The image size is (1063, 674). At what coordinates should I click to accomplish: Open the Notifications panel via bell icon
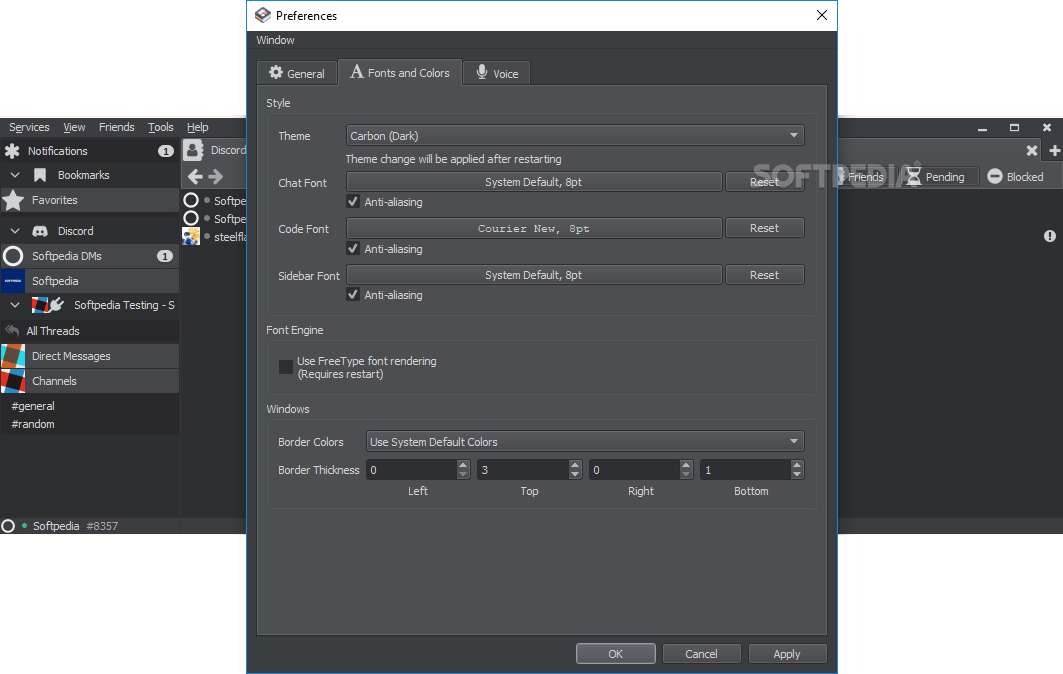pyautogui.click(x=12, y=150)
